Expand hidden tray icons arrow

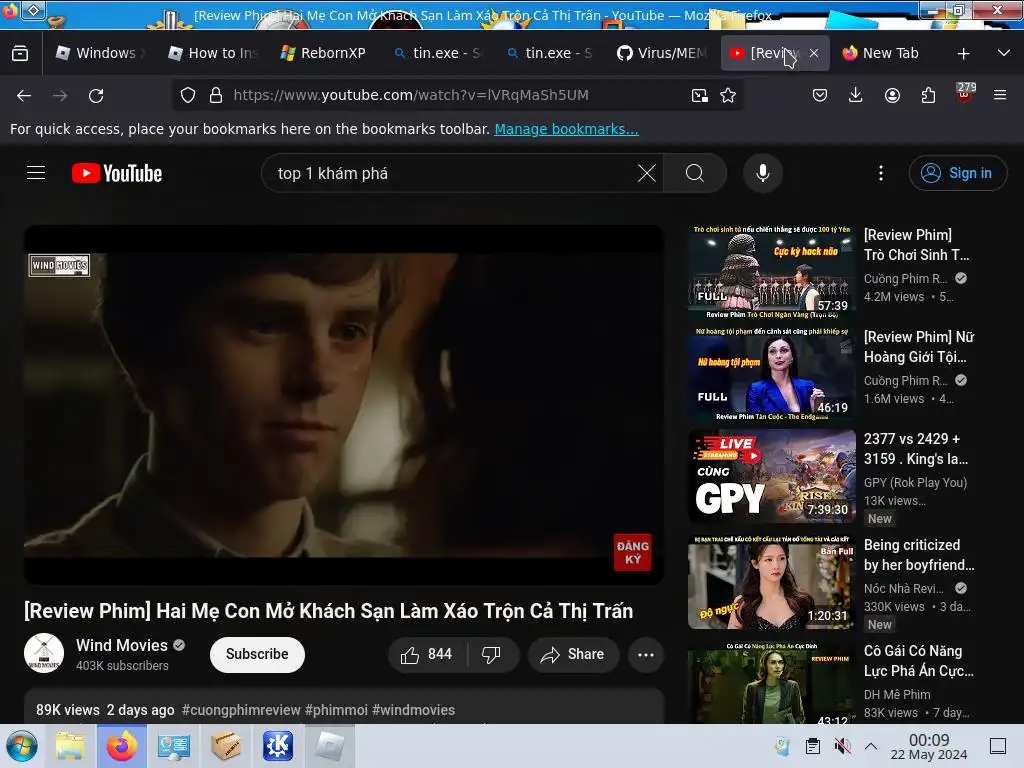871,746
